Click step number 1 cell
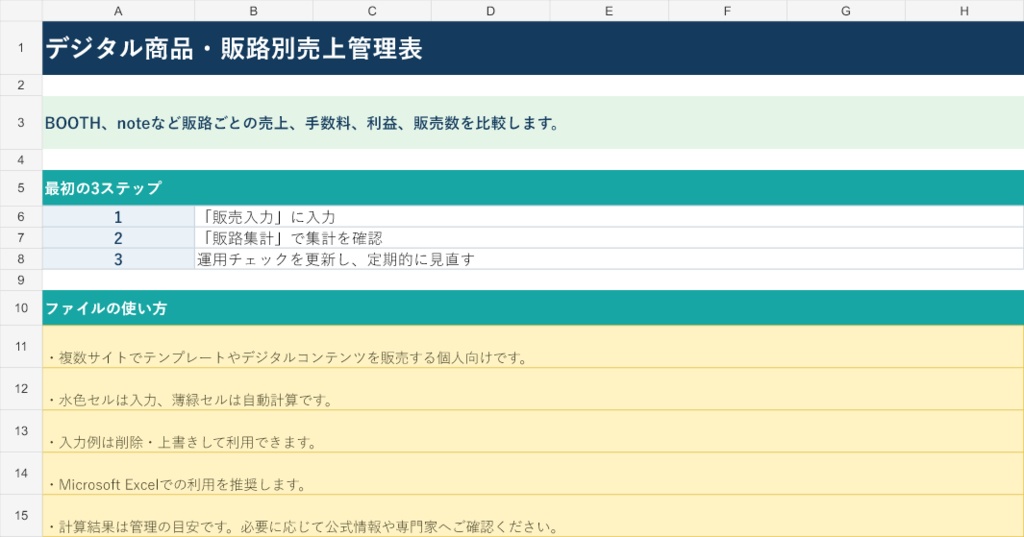The height and width of the screenshot is (537, 1024). 118,217
